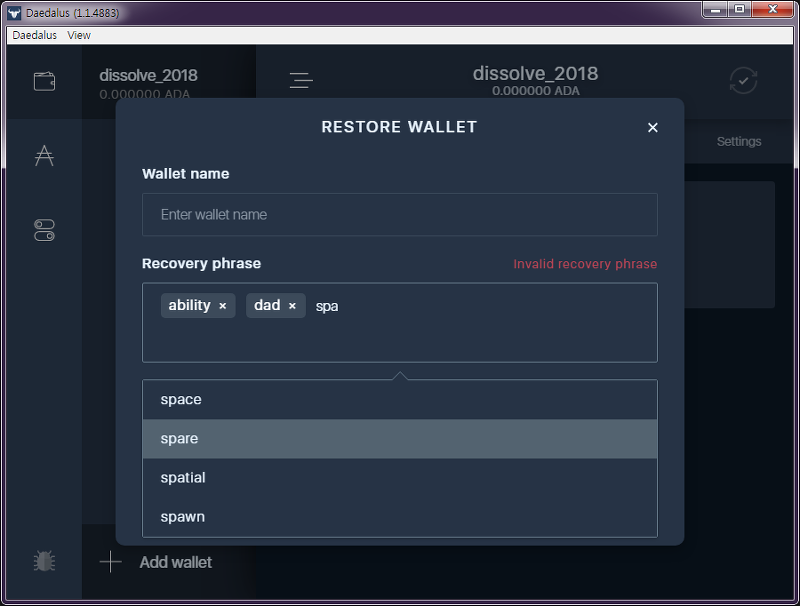Click the sync status checkmark icon
Screen dimensions: 800x606
(x=743, y=81)
